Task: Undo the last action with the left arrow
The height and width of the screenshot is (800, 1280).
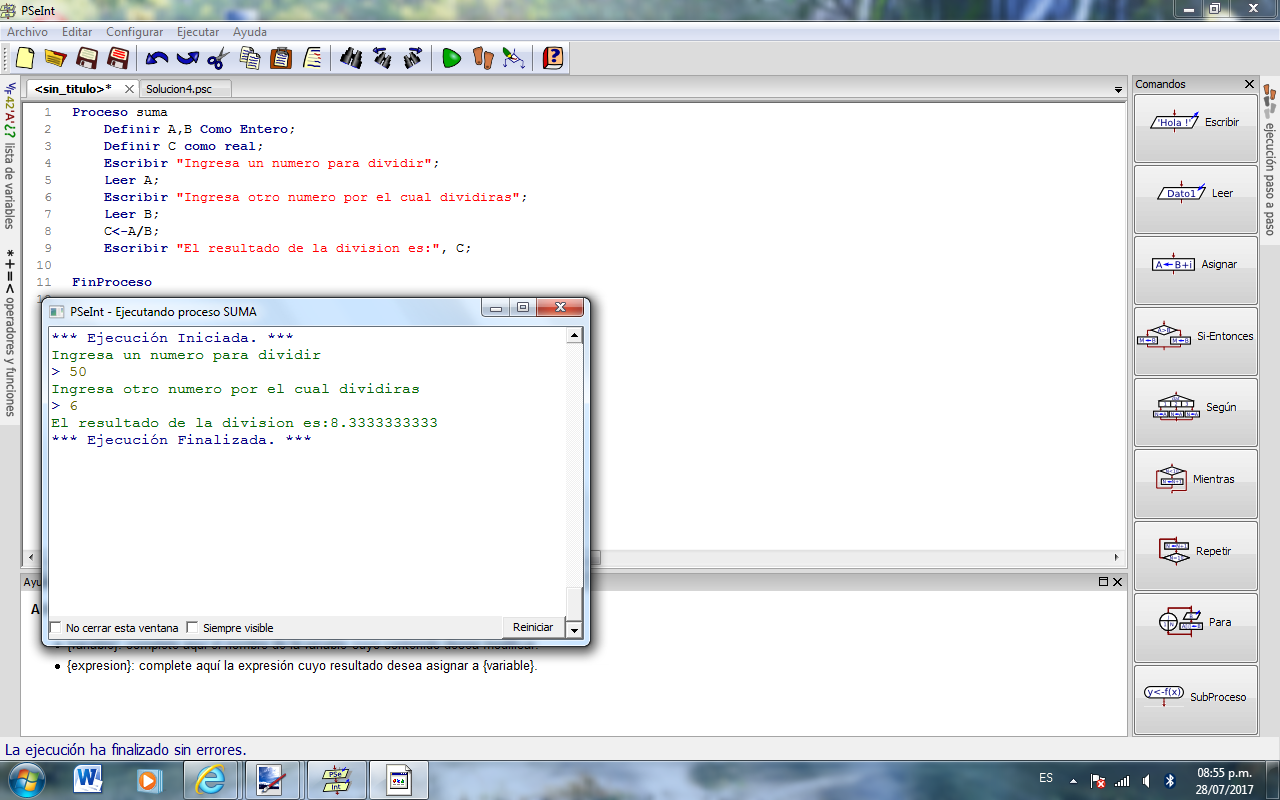Action: pos(157,58)
